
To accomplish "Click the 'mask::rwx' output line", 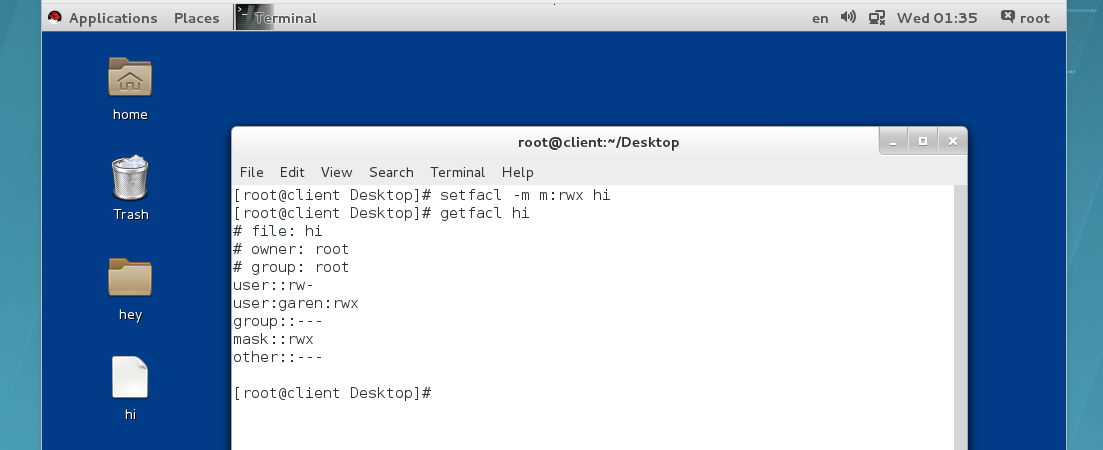I will (273, 339).
